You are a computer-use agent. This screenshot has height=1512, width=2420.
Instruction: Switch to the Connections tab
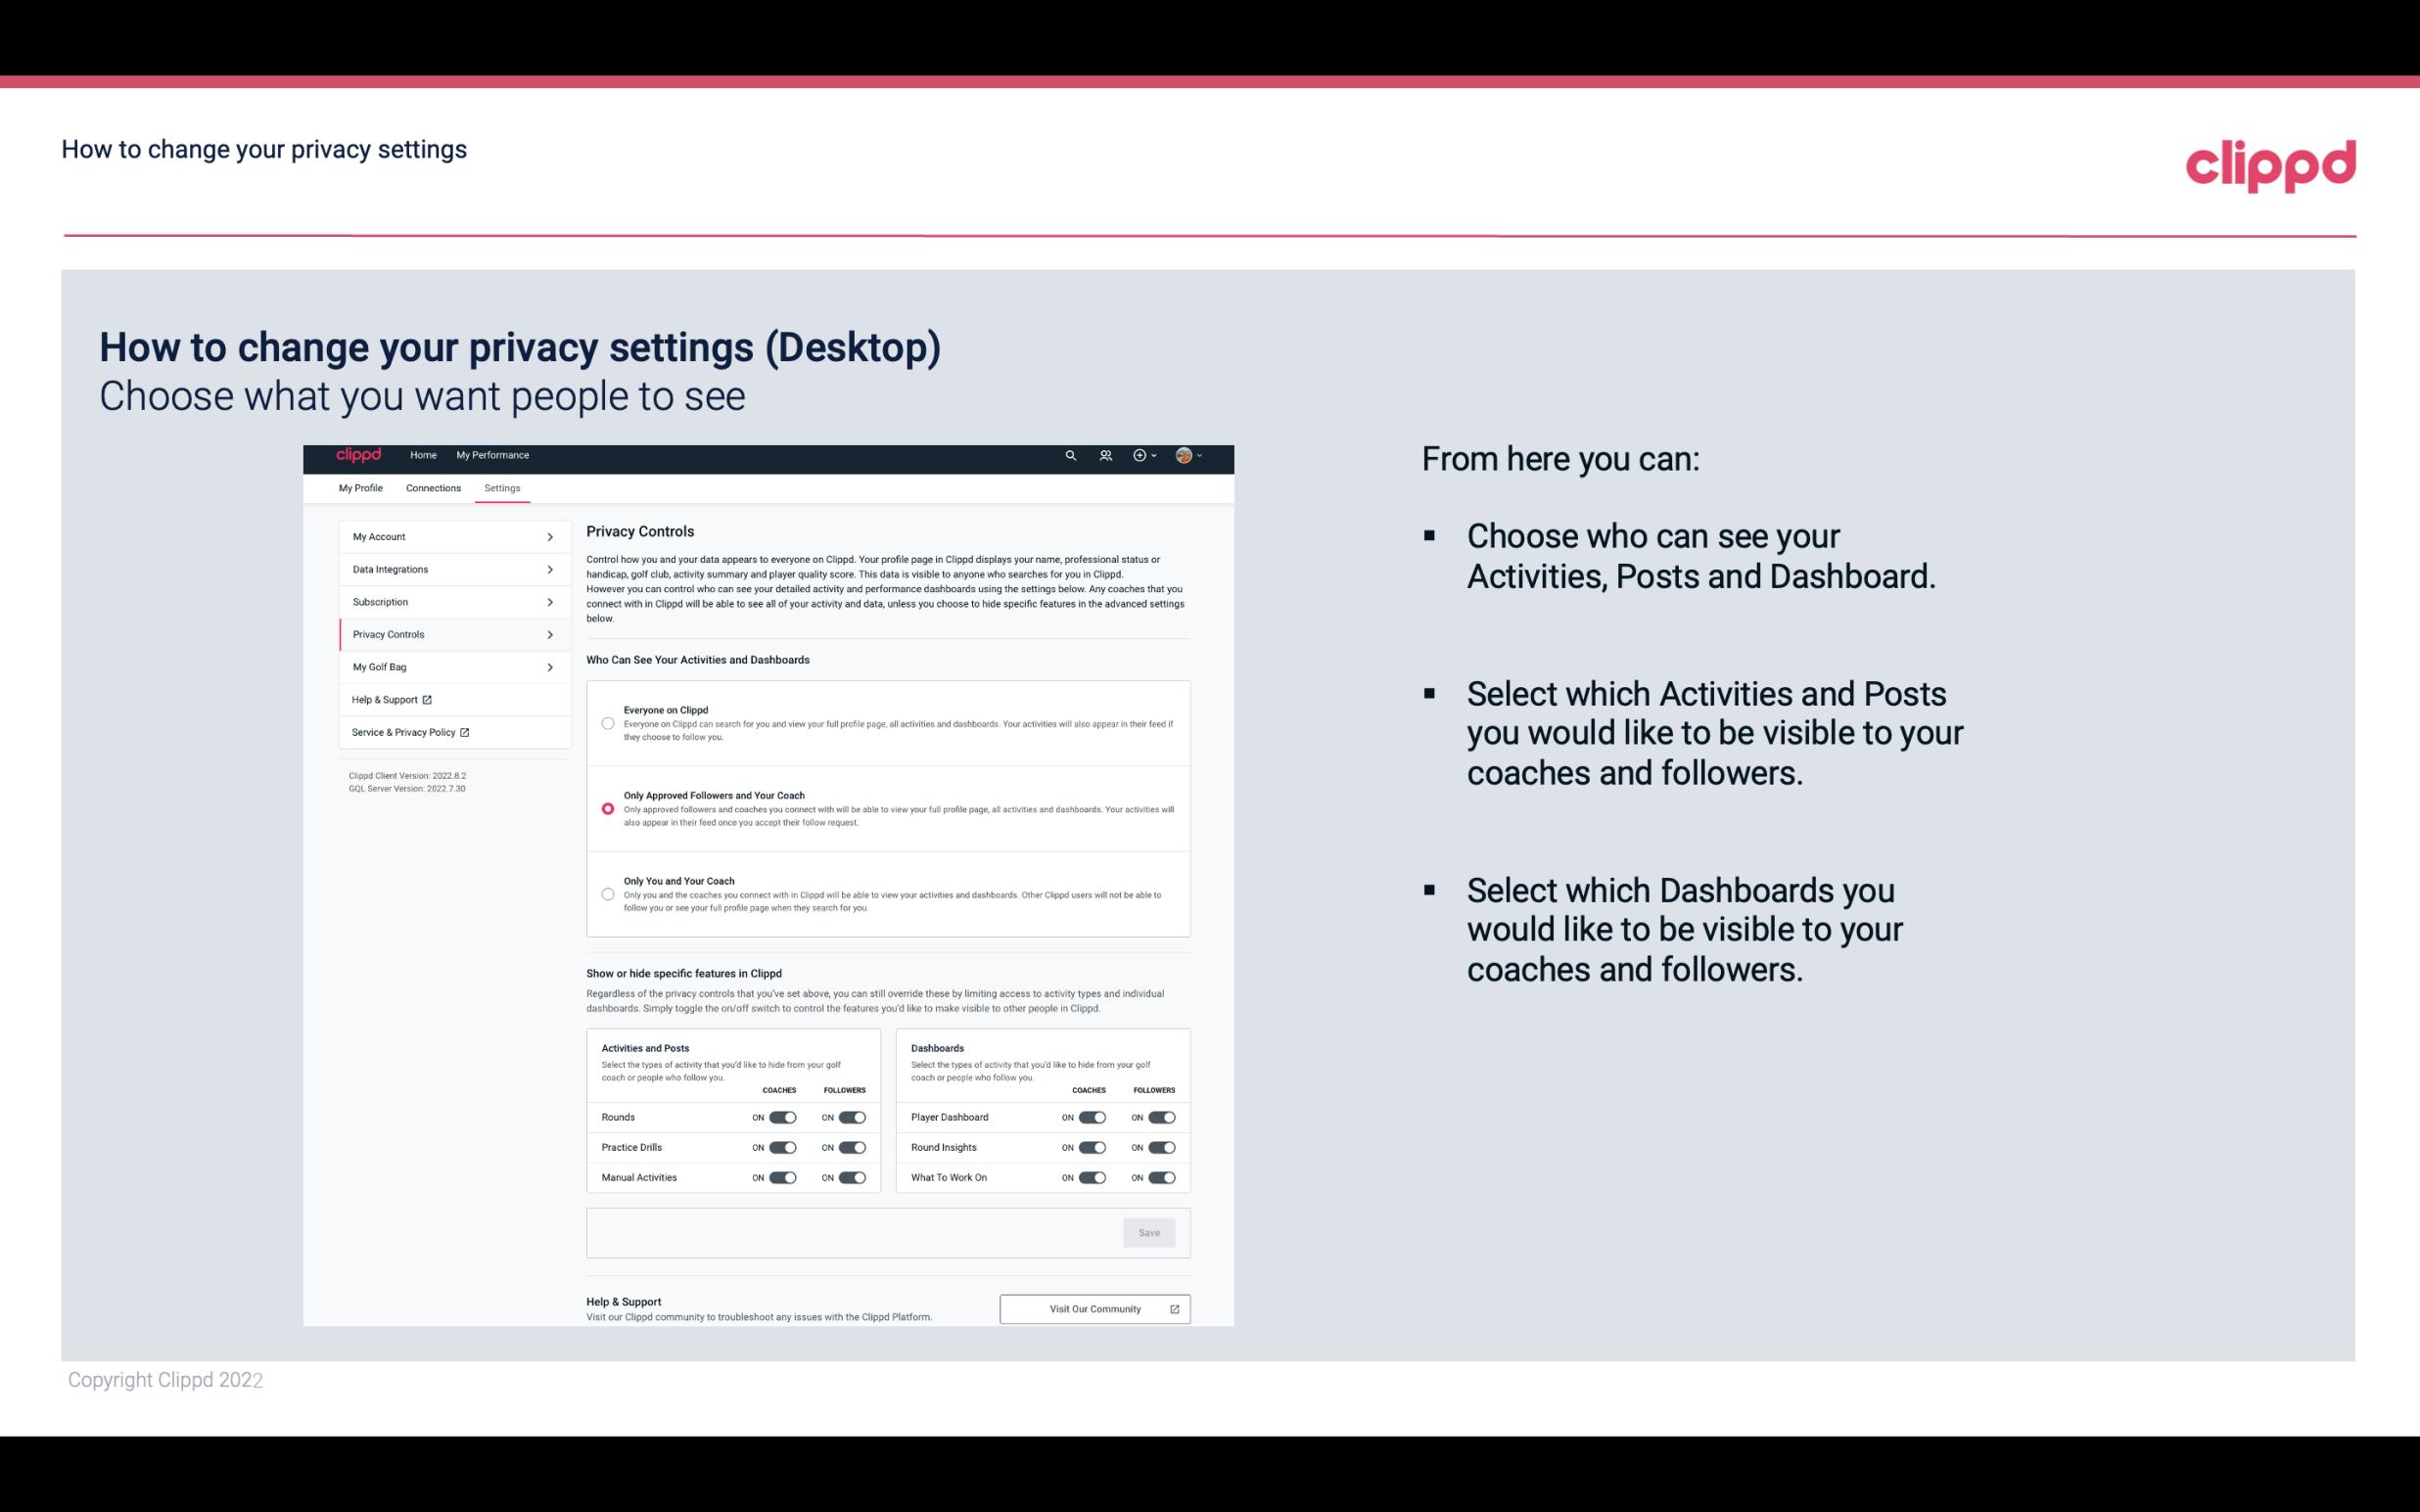[432, 487]
